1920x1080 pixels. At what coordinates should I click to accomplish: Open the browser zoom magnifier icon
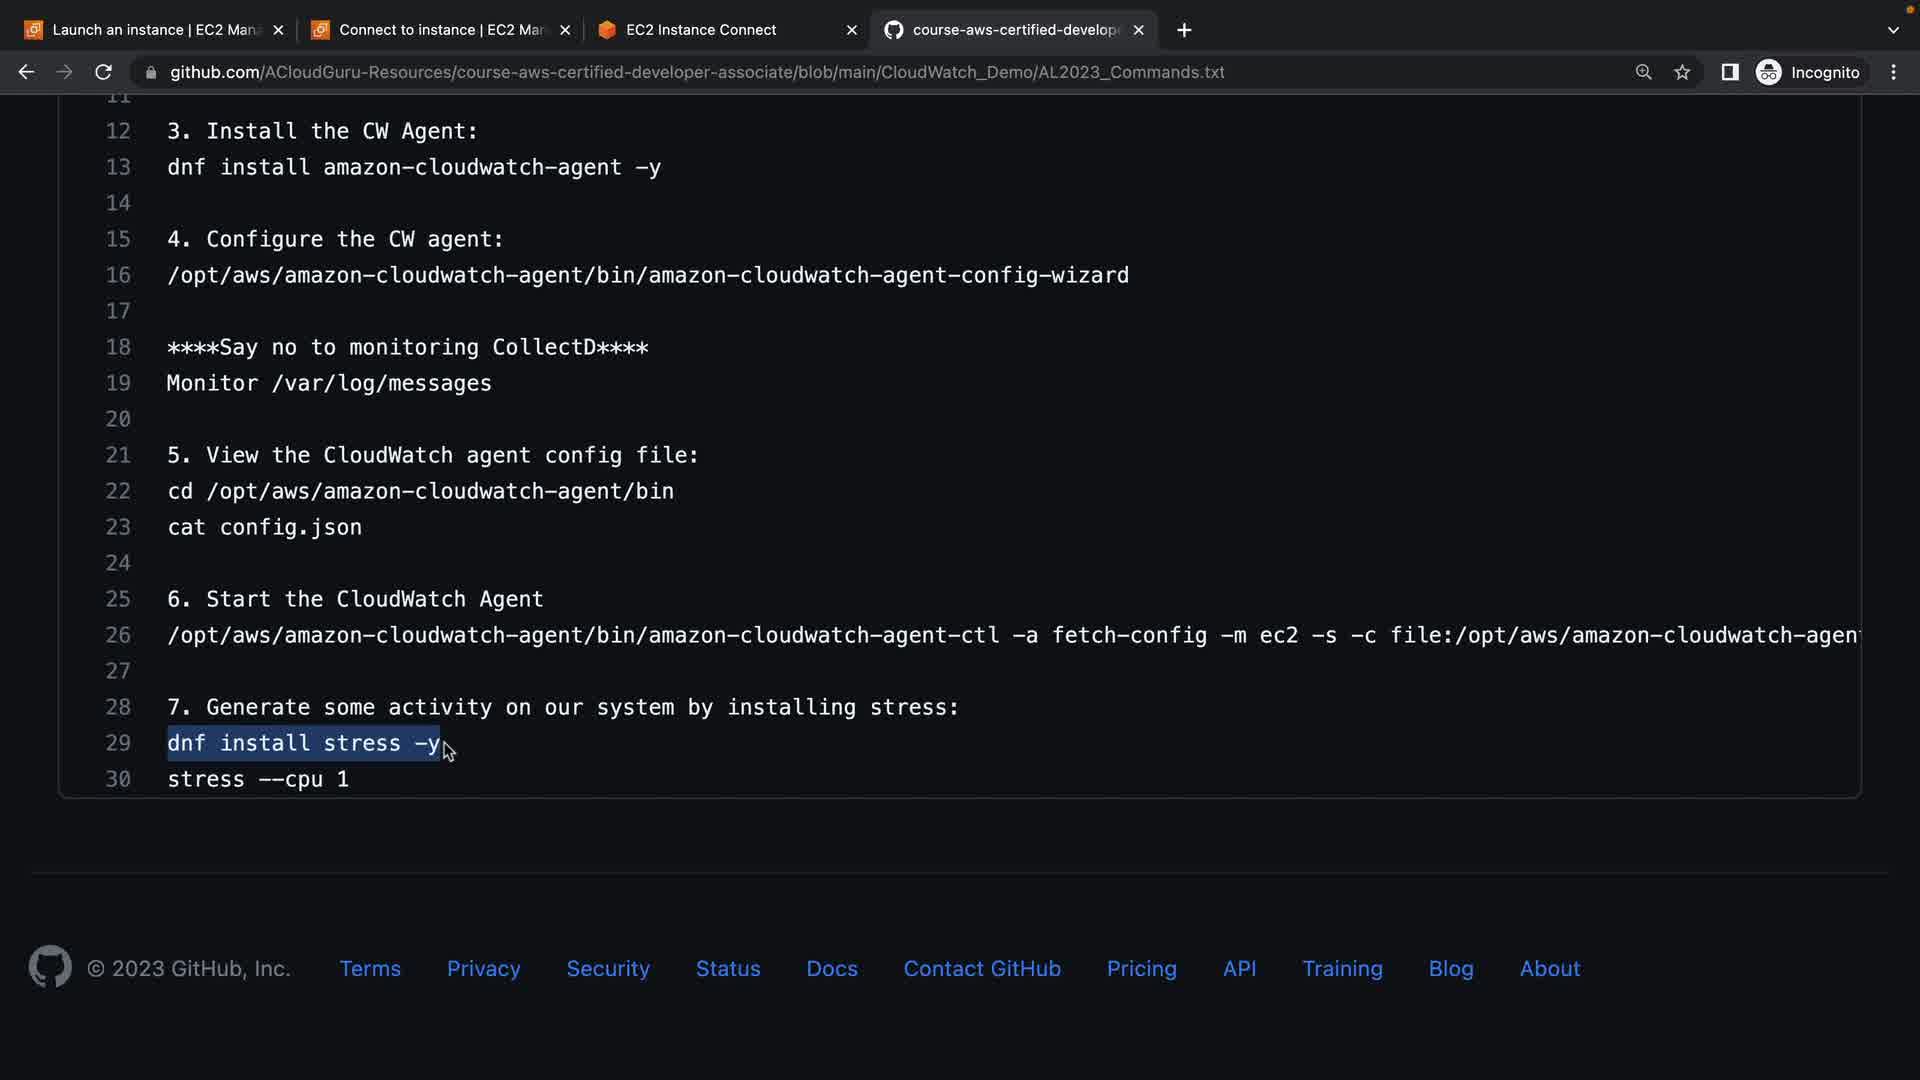(1643, 72)
